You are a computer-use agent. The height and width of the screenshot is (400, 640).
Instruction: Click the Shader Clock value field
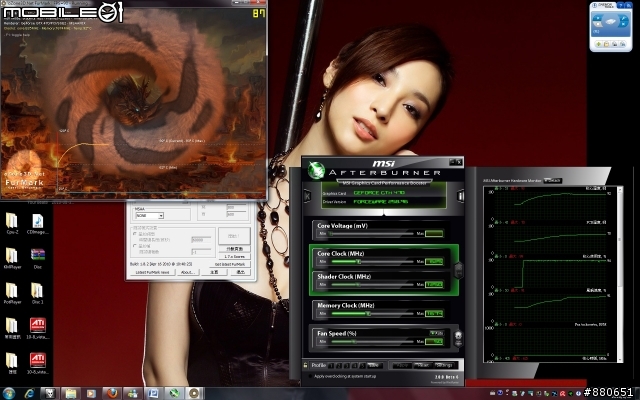click(x=434, y=284)
